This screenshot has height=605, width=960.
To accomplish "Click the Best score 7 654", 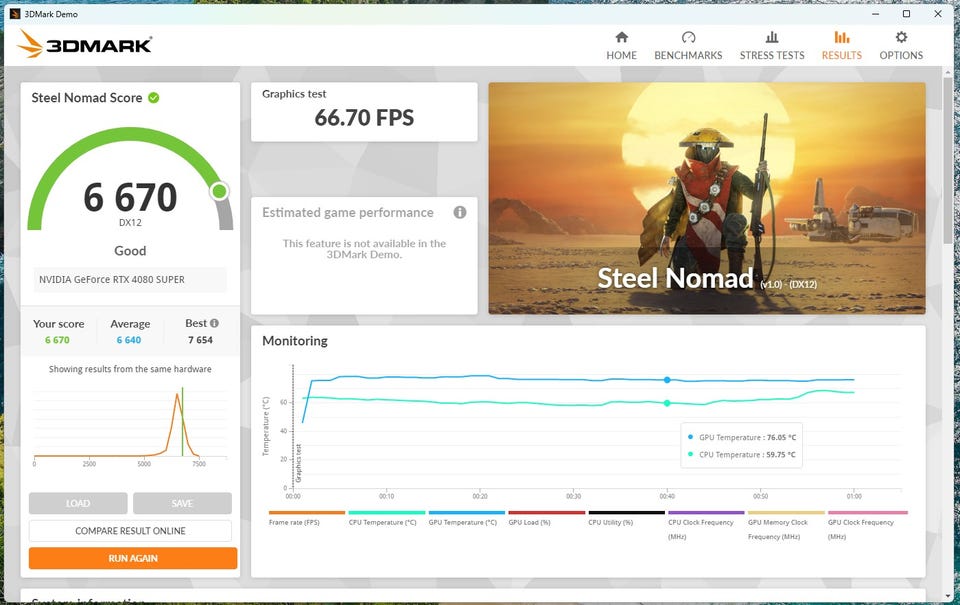I will [x=200, y=340].
